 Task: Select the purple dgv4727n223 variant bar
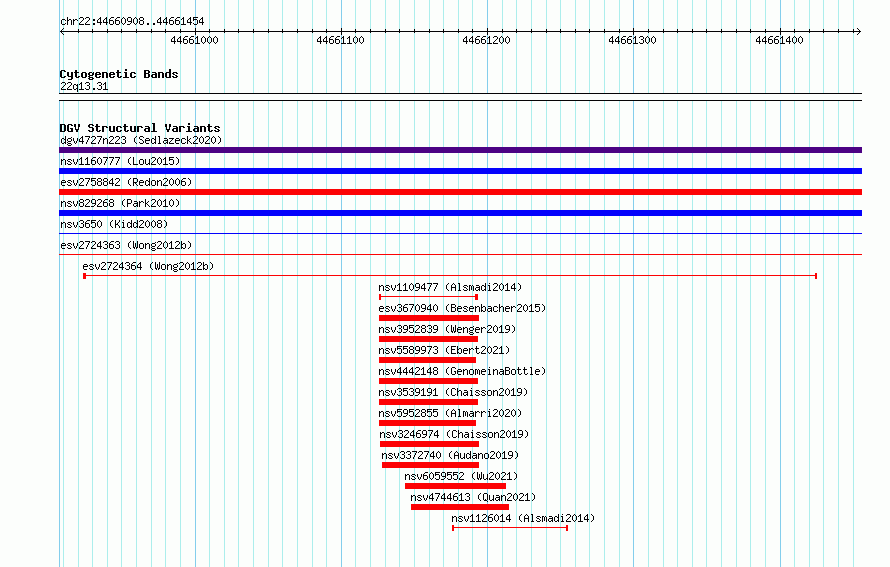point(460,150)
